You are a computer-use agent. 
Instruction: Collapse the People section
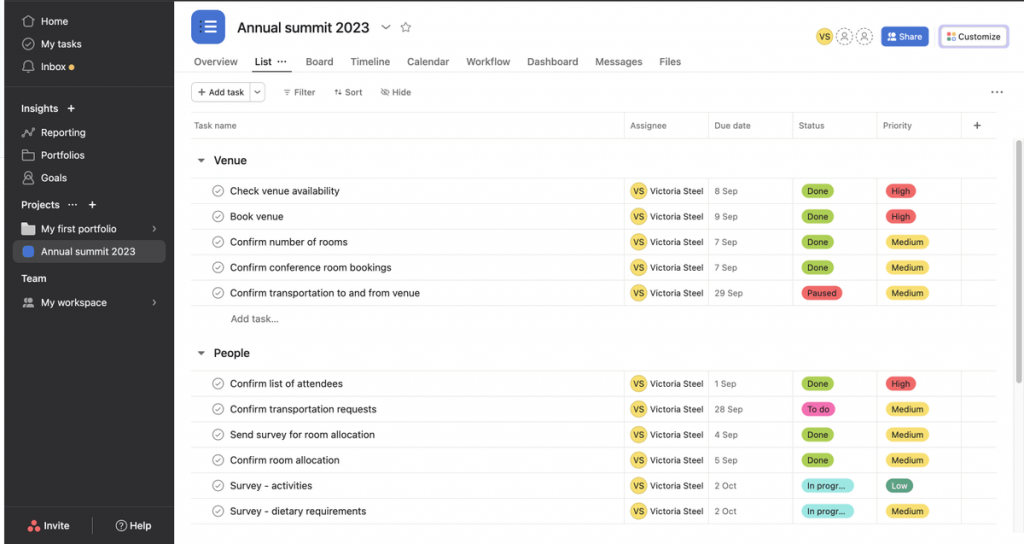tap(201, 354)
